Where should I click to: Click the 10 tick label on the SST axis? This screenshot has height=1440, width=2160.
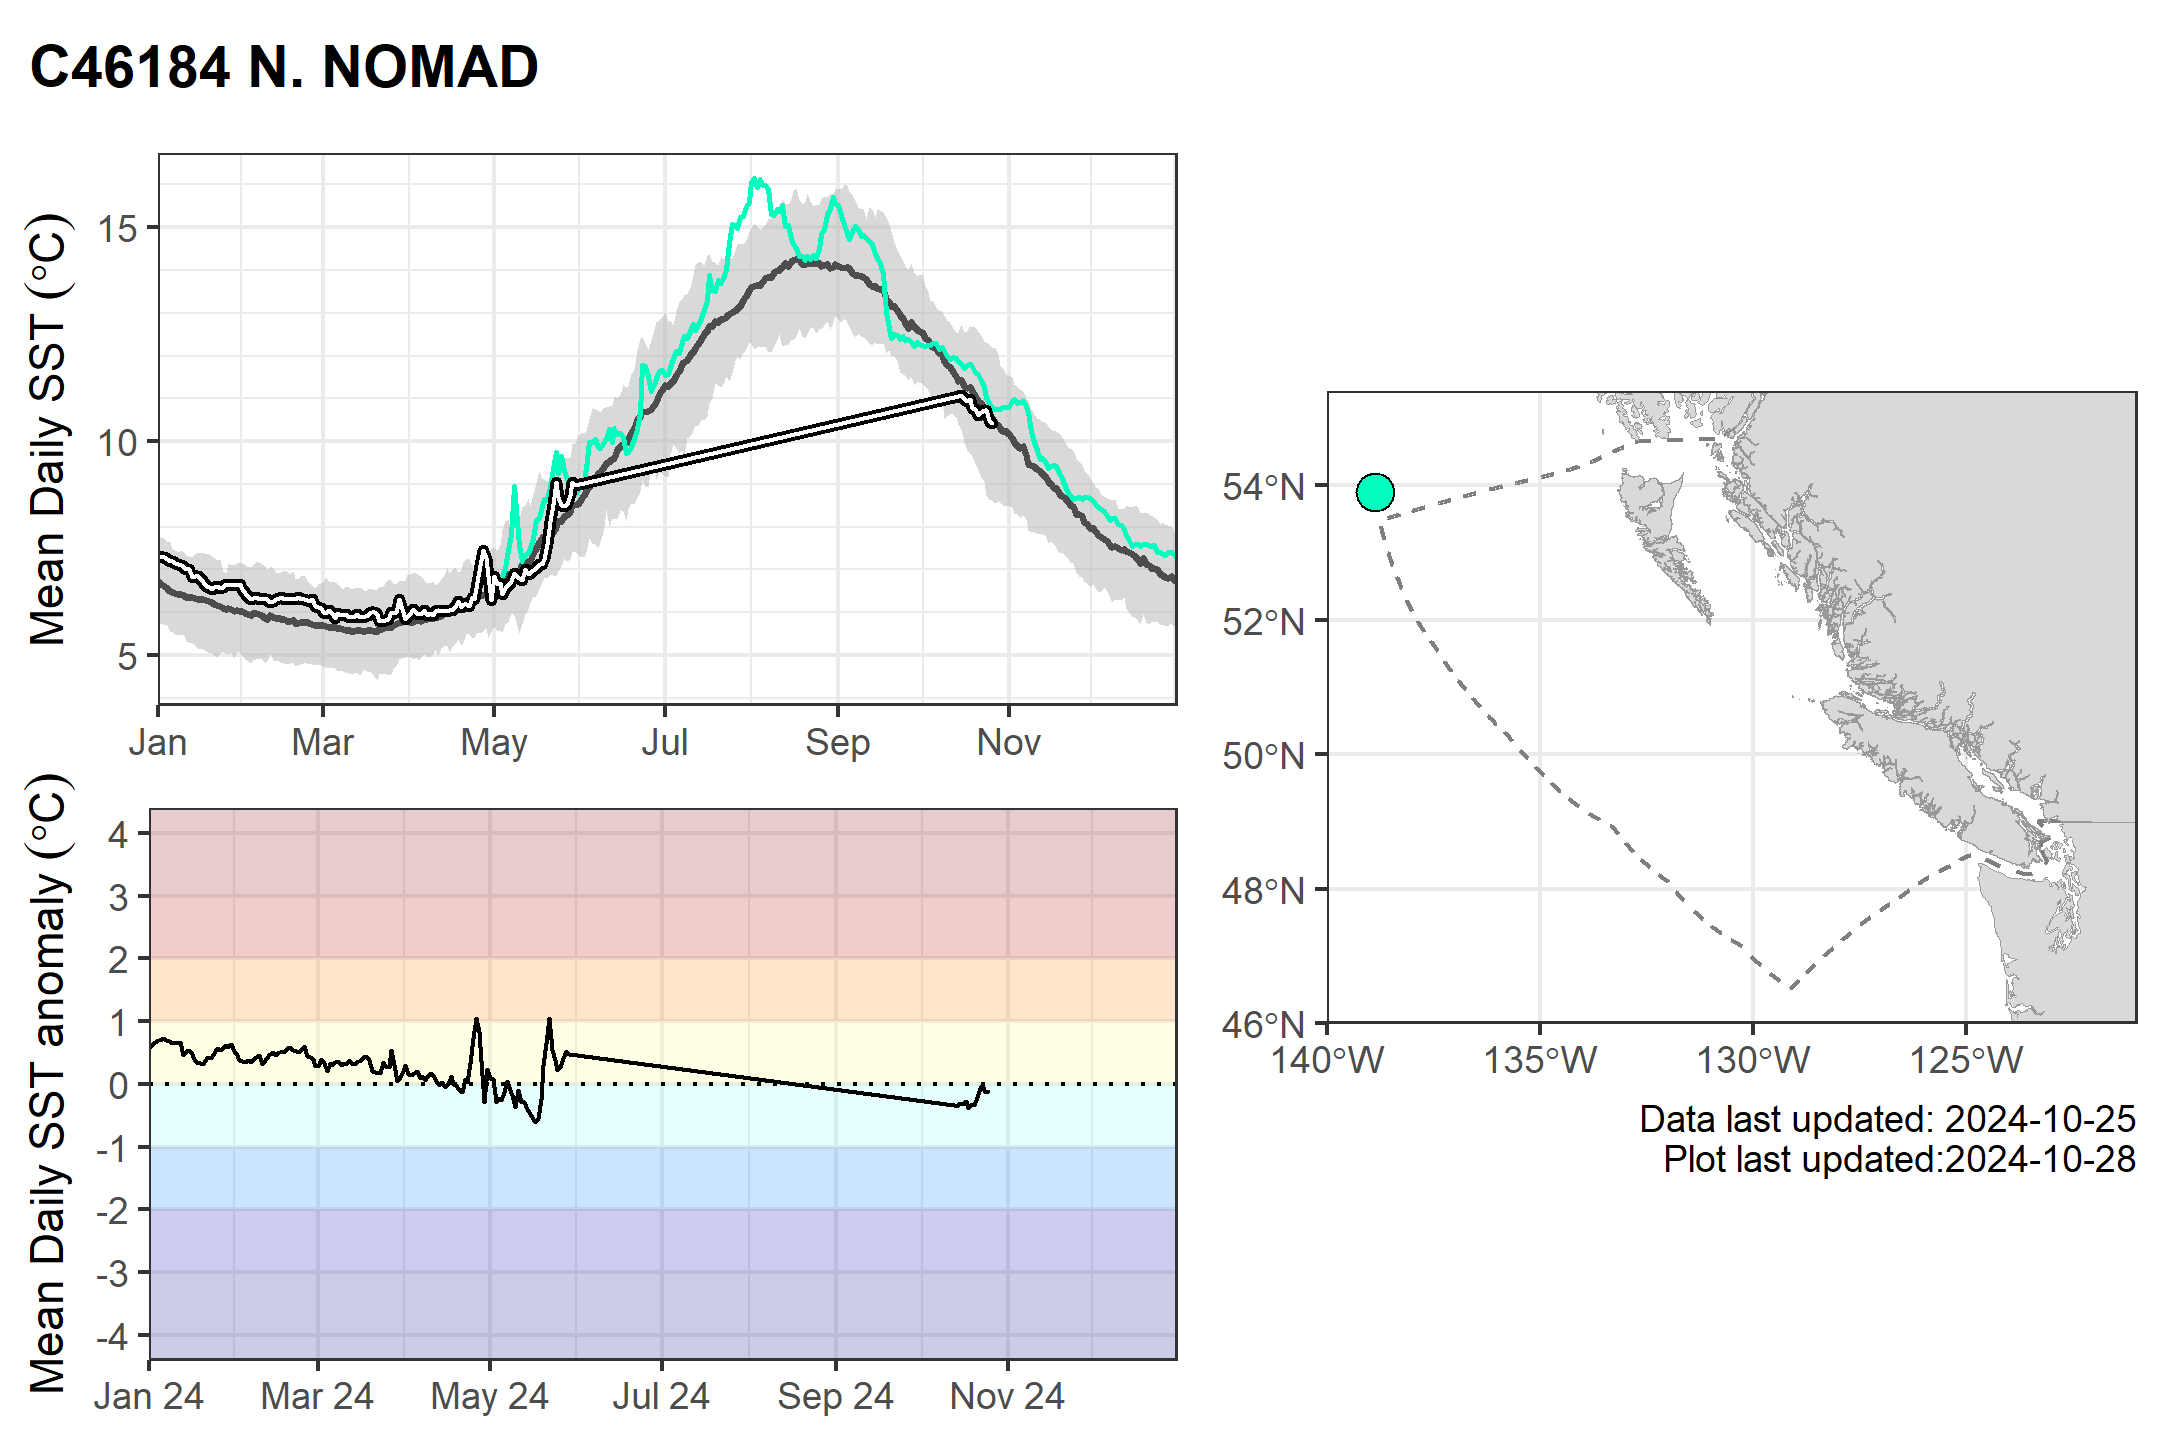[x=117, y=442]
